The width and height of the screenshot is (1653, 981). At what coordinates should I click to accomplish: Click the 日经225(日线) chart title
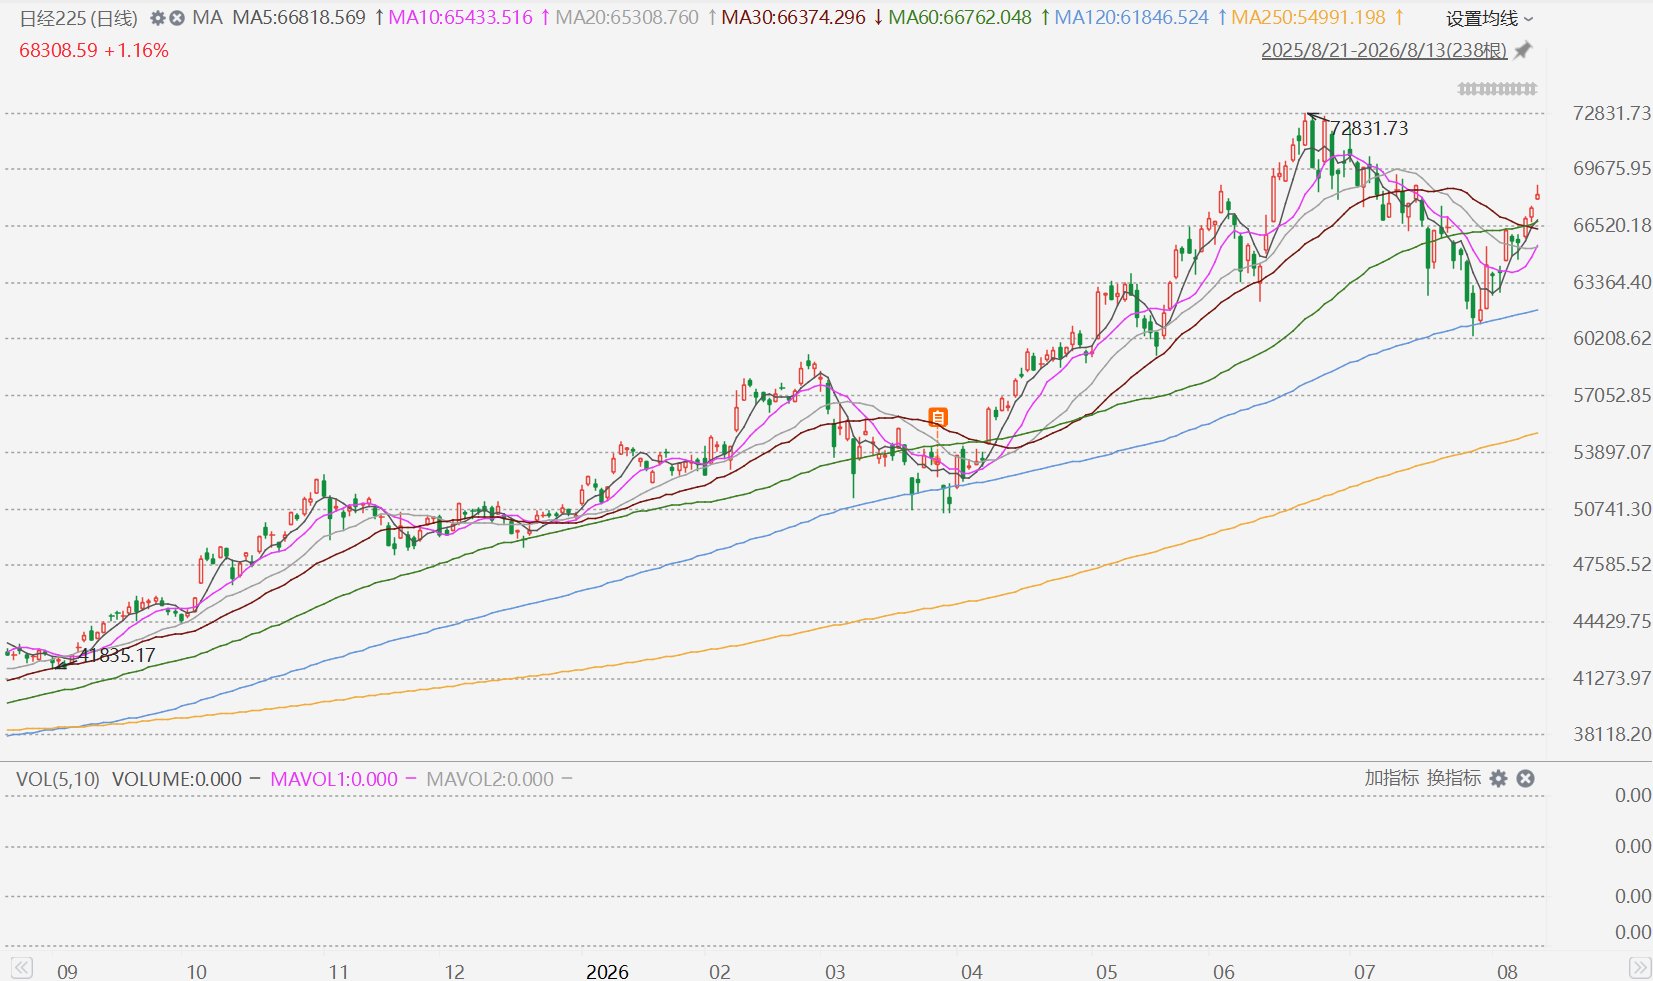[79, 18]
